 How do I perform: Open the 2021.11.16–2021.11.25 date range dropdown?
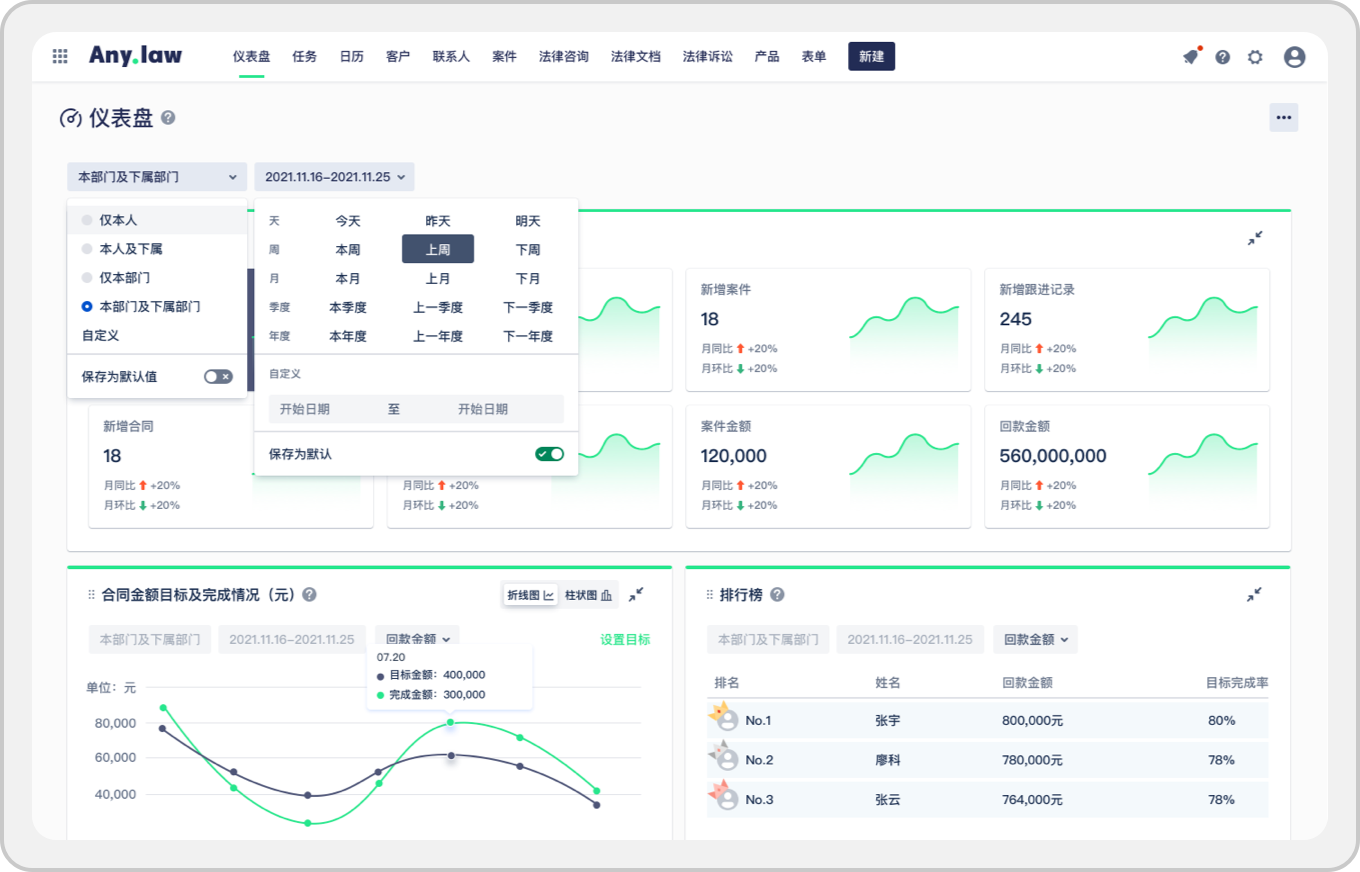[334, 177]
